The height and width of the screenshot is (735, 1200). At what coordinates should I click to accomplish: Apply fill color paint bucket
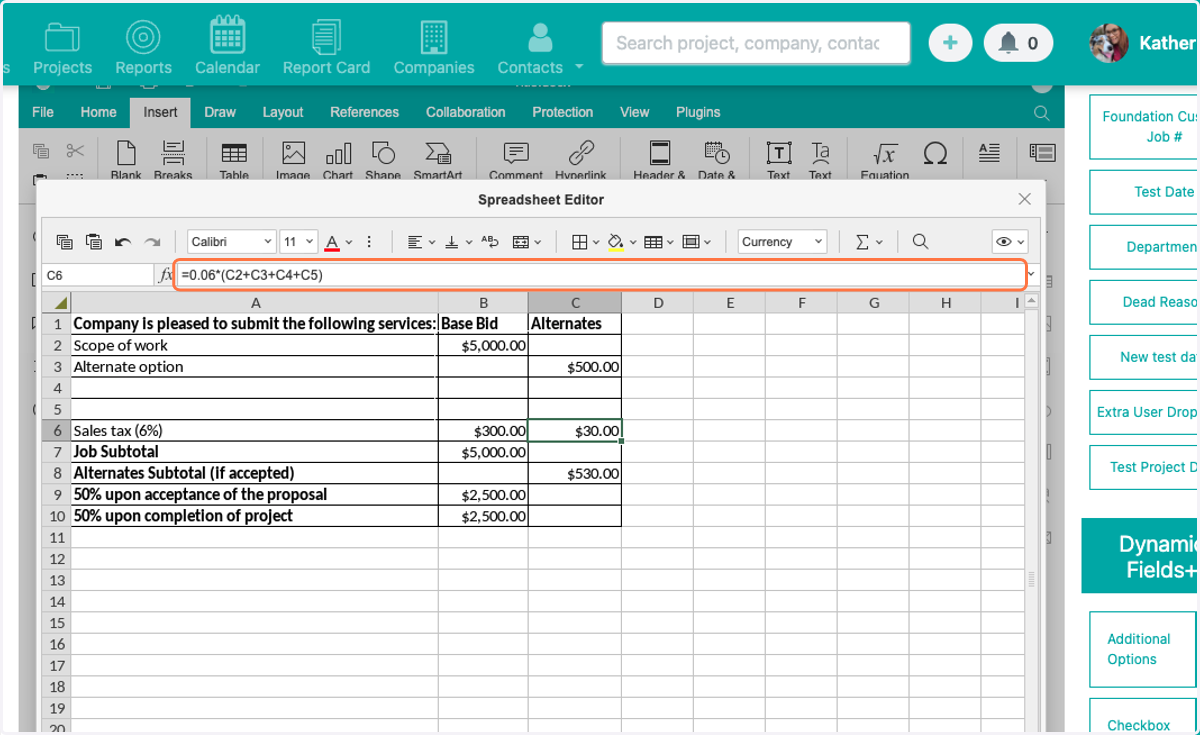(x=615, y=242)
